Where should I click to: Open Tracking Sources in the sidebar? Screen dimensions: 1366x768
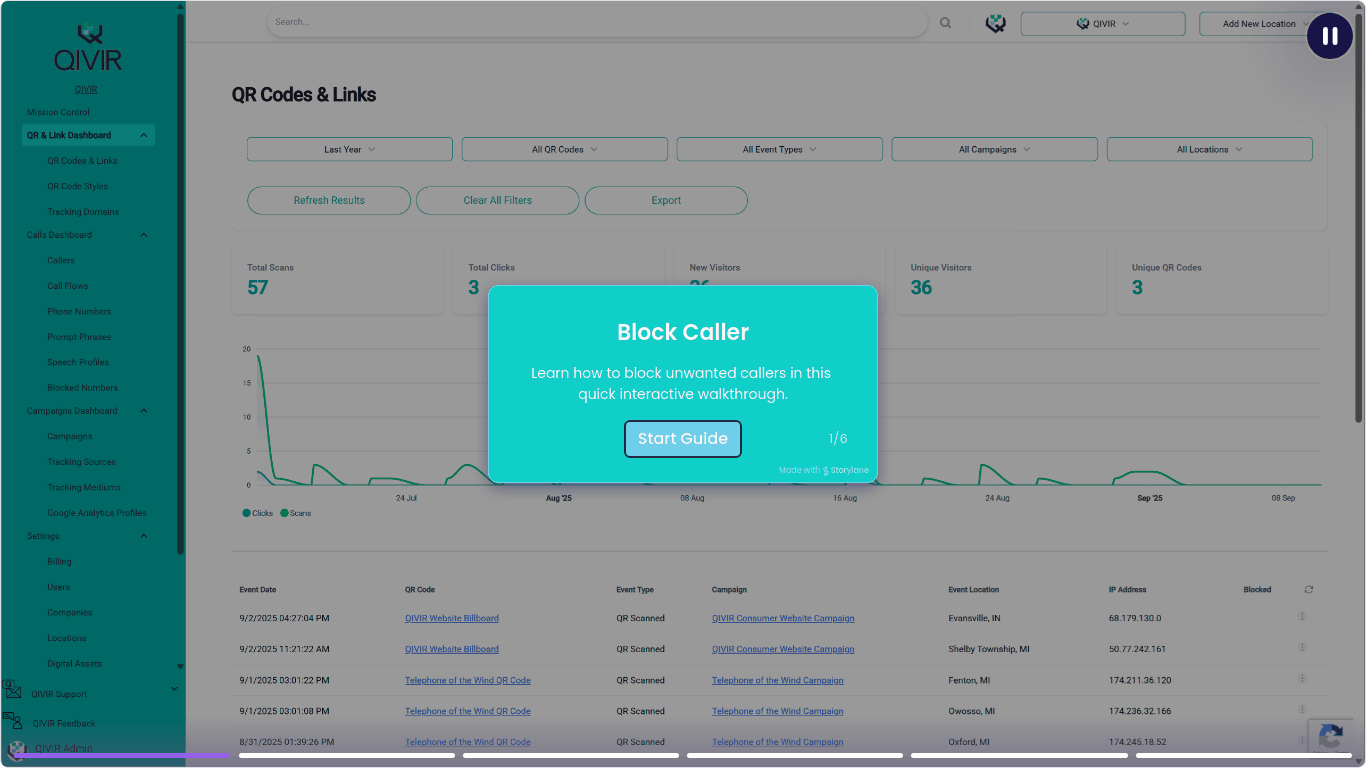(82, 462)
